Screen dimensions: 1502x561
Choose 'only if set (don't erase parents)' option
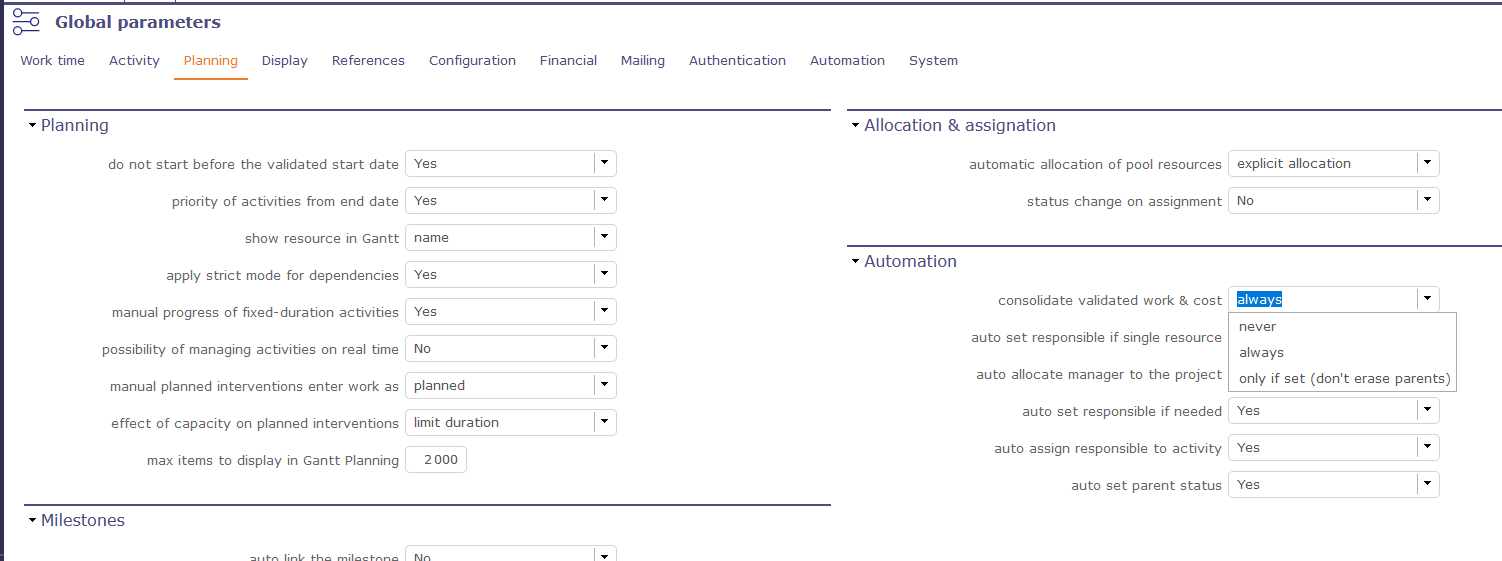pyautogui.click(x=1343, y=379)
